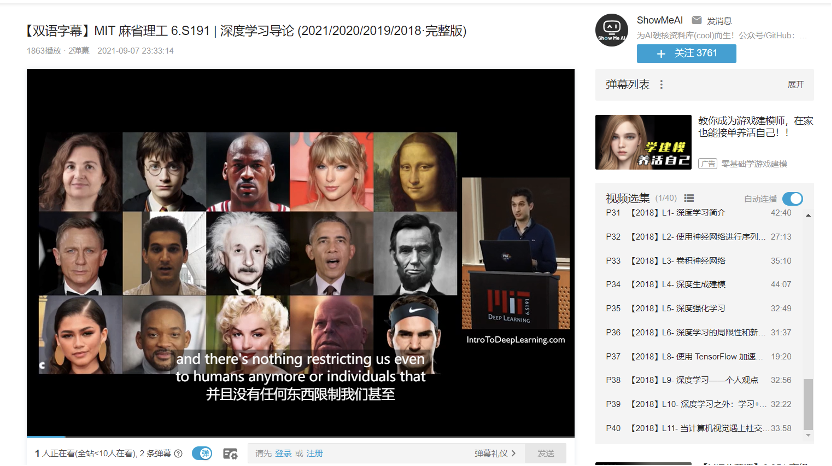Screen dimensions: 832x466
Task: Select episode P38 L9 个人观点
Action: point(699,380)
